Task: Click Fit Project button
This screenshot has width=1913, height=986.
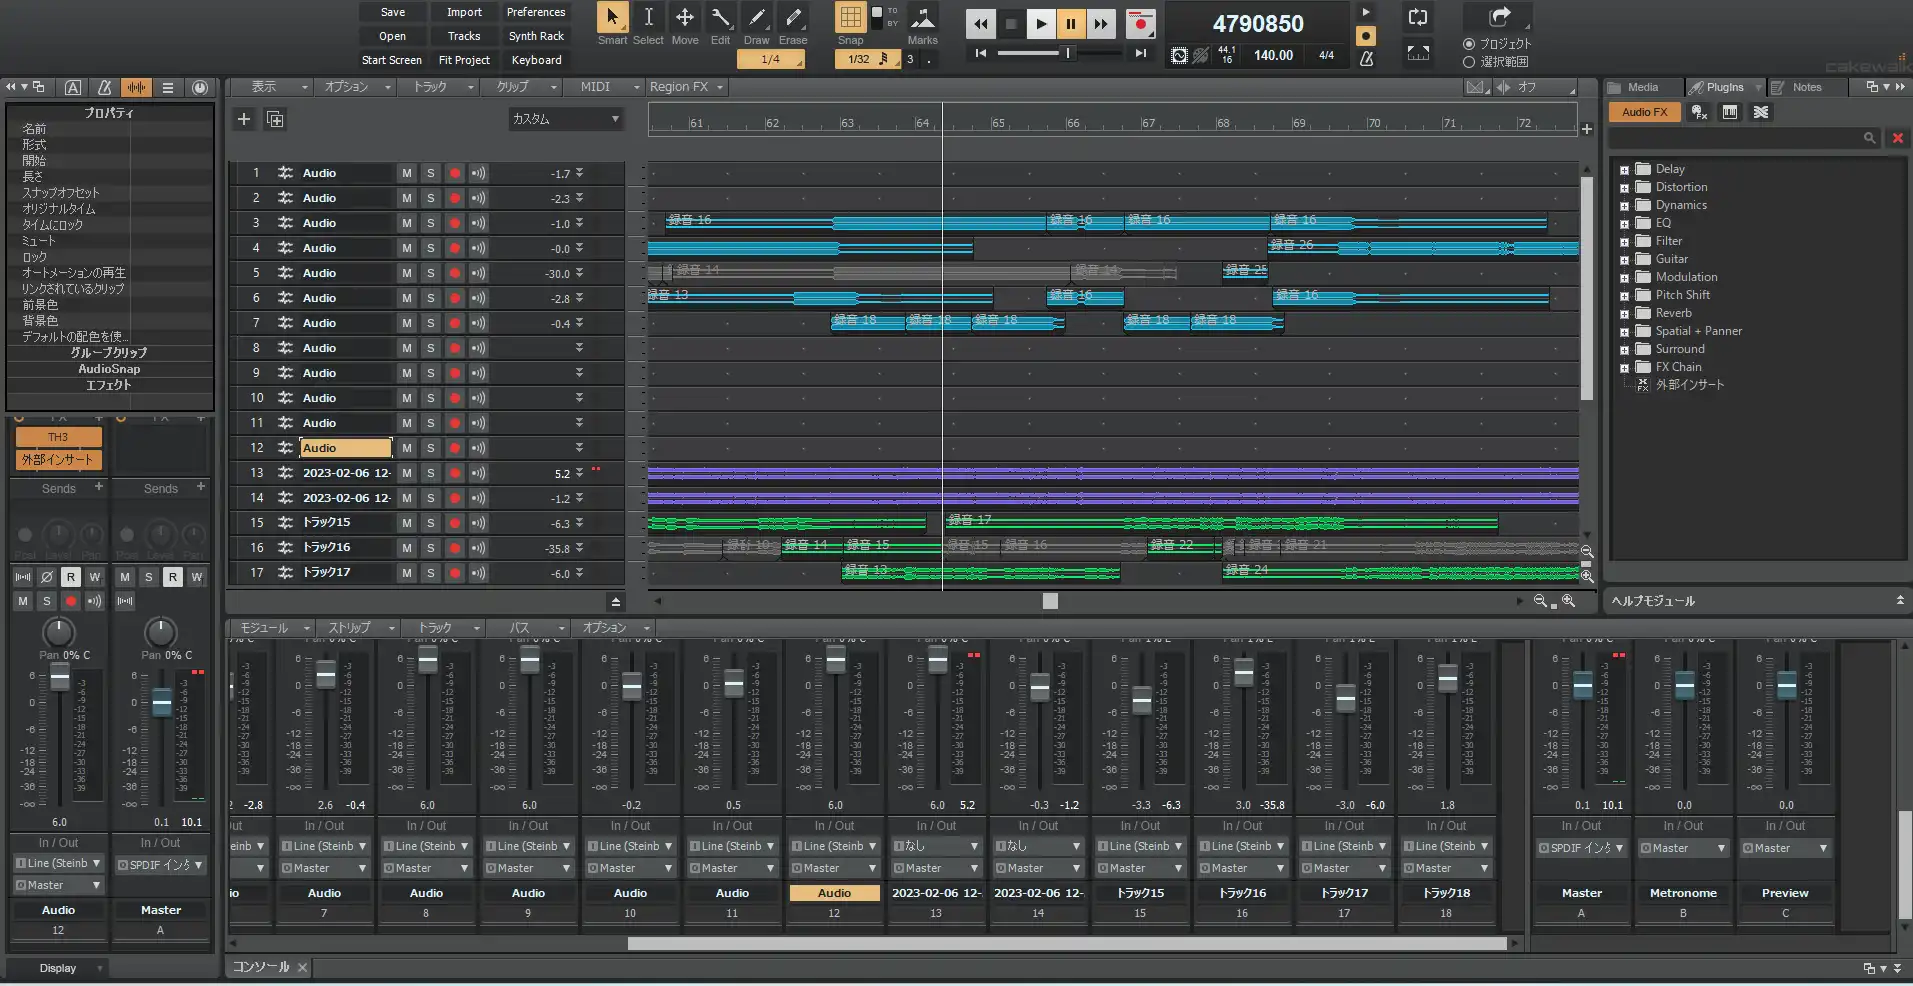Action: click(464, 60)
